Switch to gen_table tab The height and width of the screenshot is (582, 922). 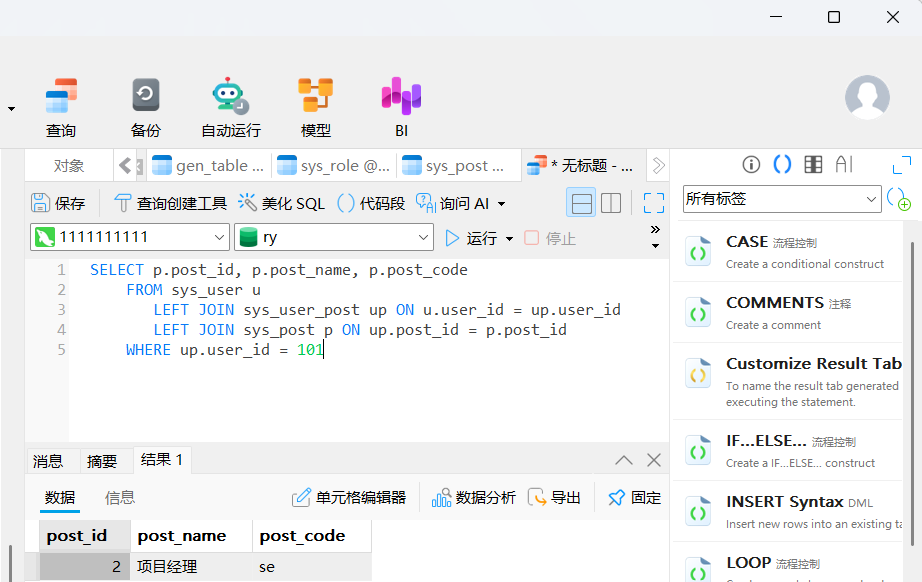click(x=208, y=166)
